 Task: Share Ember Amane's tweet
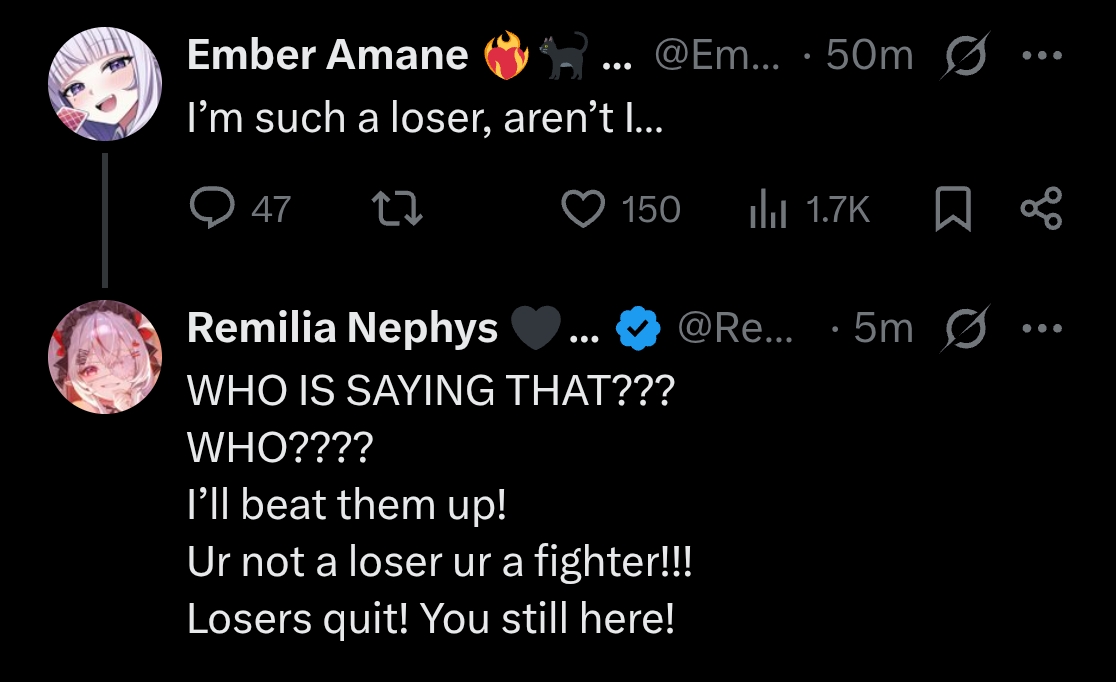tap(1041, 209)
